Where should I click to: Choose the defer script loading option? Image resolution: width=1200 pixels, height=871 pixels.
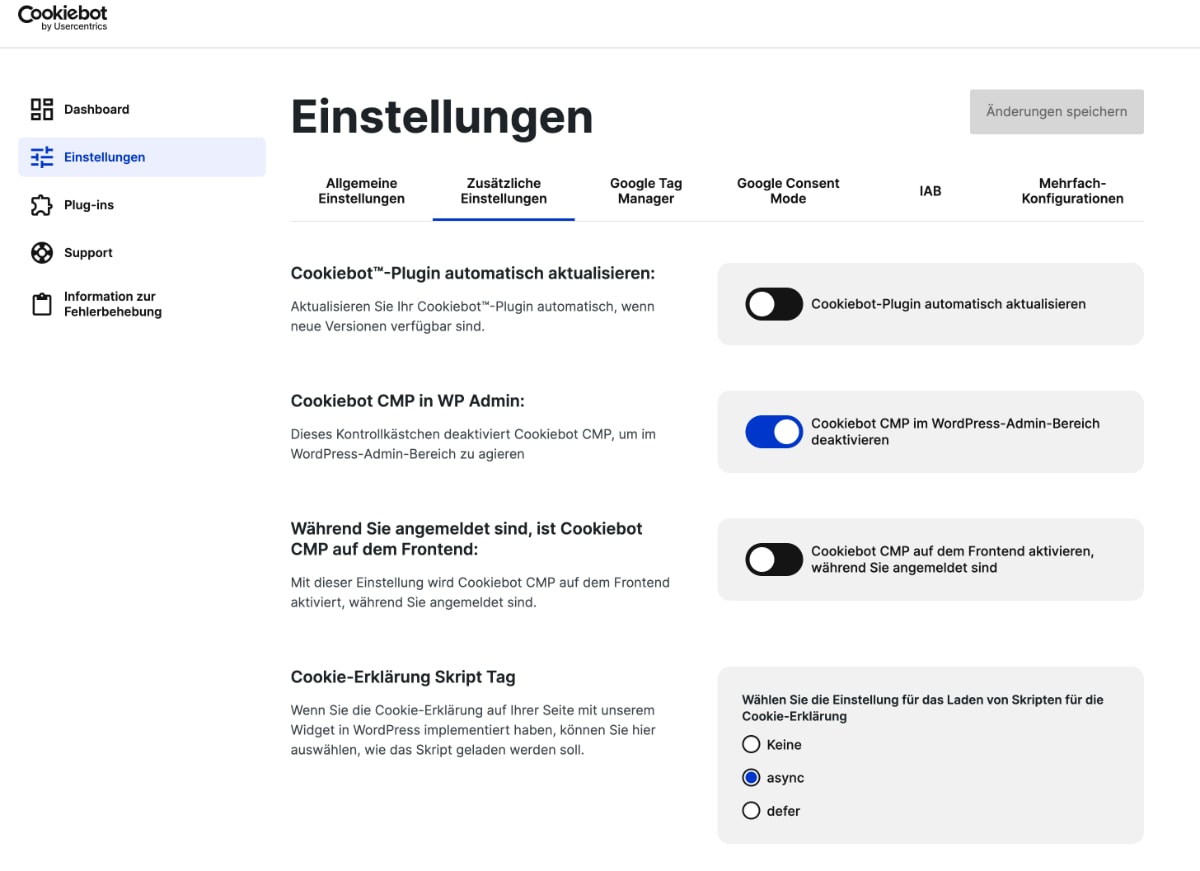751,811
